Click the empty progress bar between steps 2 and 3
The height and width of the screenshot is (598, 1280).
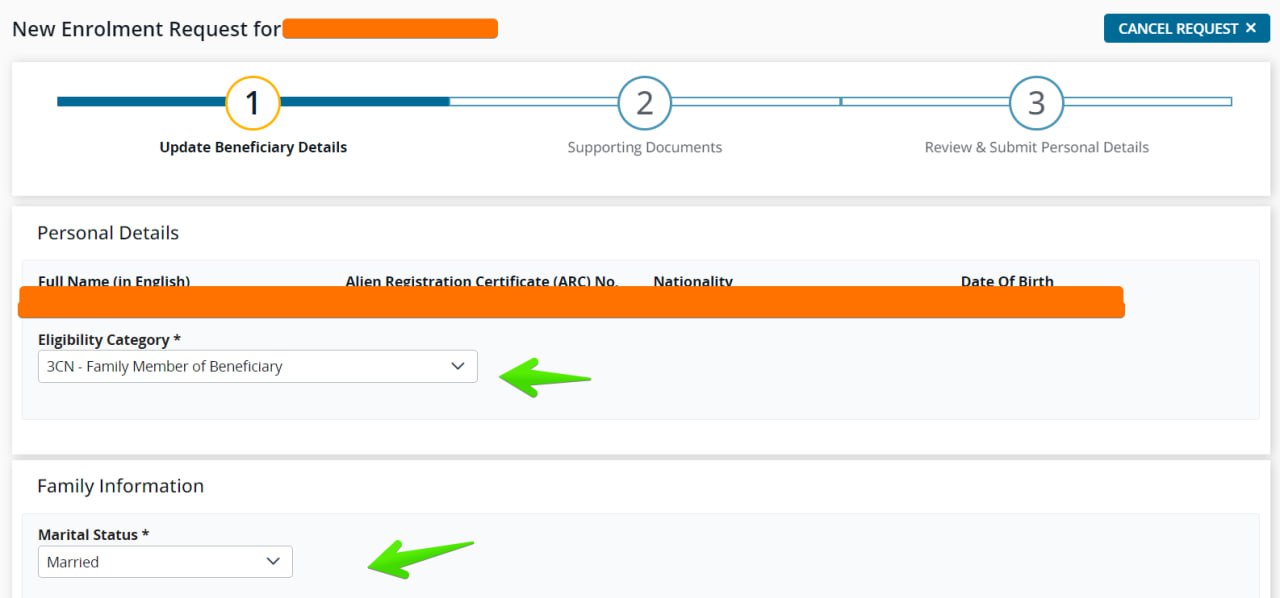pyautogui.click(x=840, y=102)
